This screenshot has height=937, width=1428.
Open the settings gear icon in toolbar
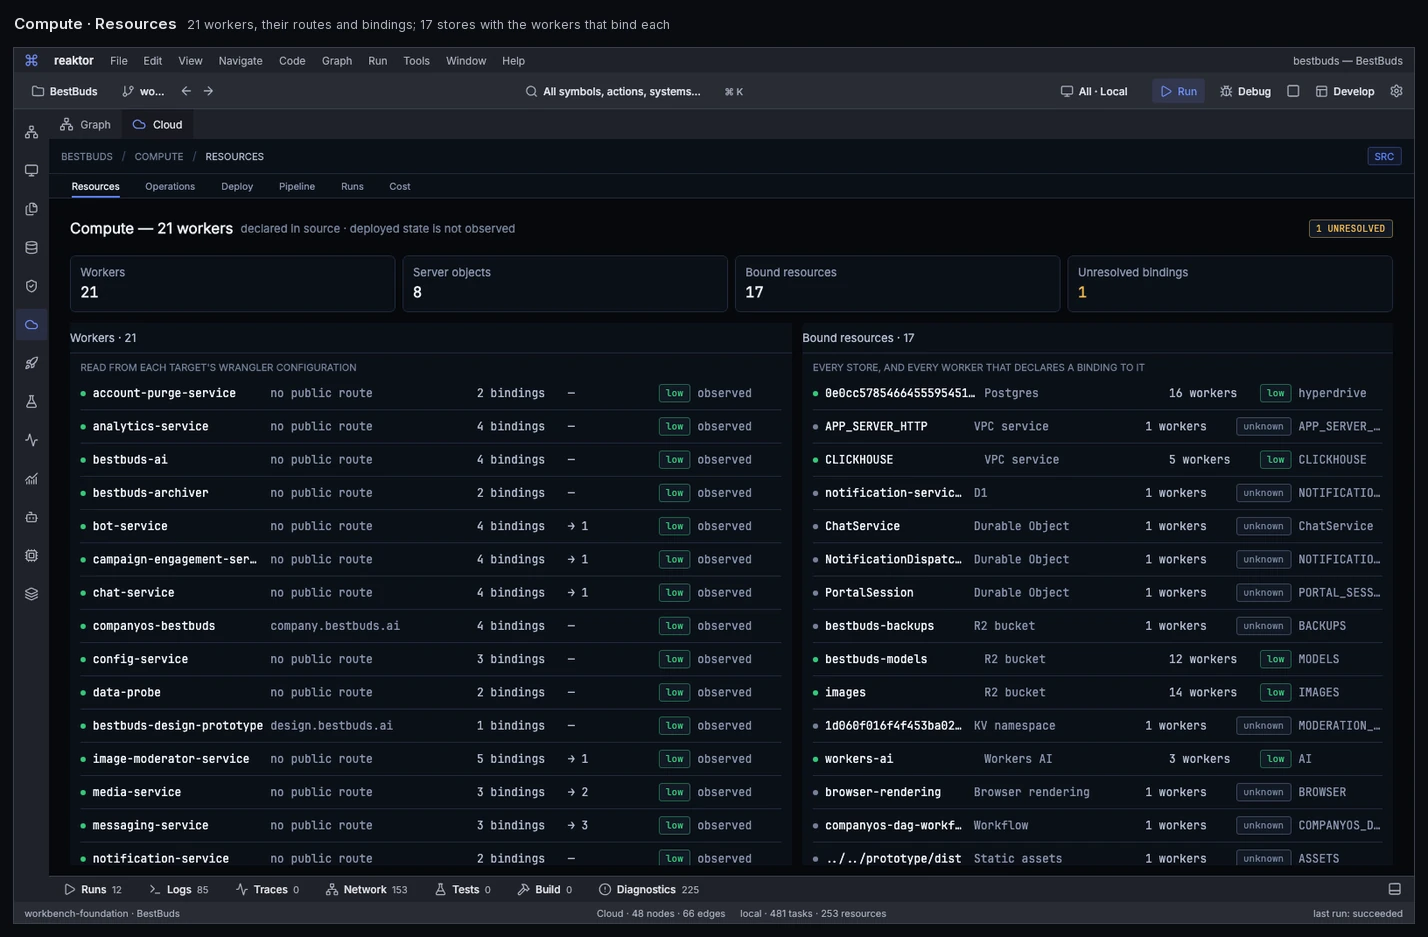point(1396,91)
